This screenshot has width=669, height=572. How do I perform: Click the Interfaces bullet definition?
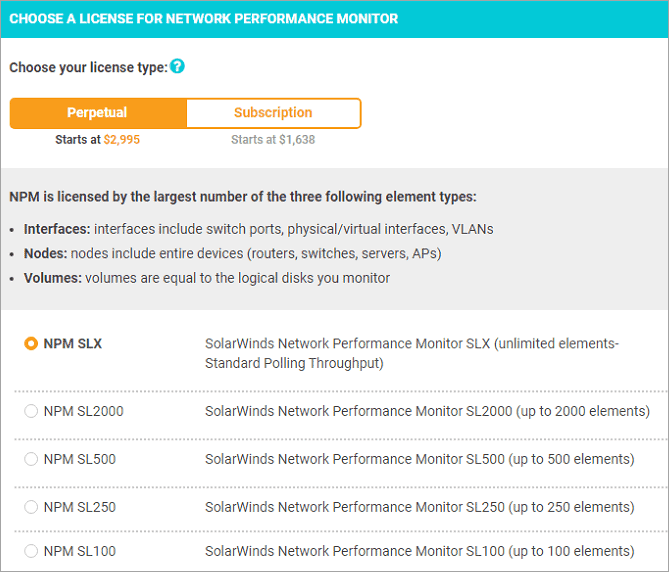click(x=258, y=229)
